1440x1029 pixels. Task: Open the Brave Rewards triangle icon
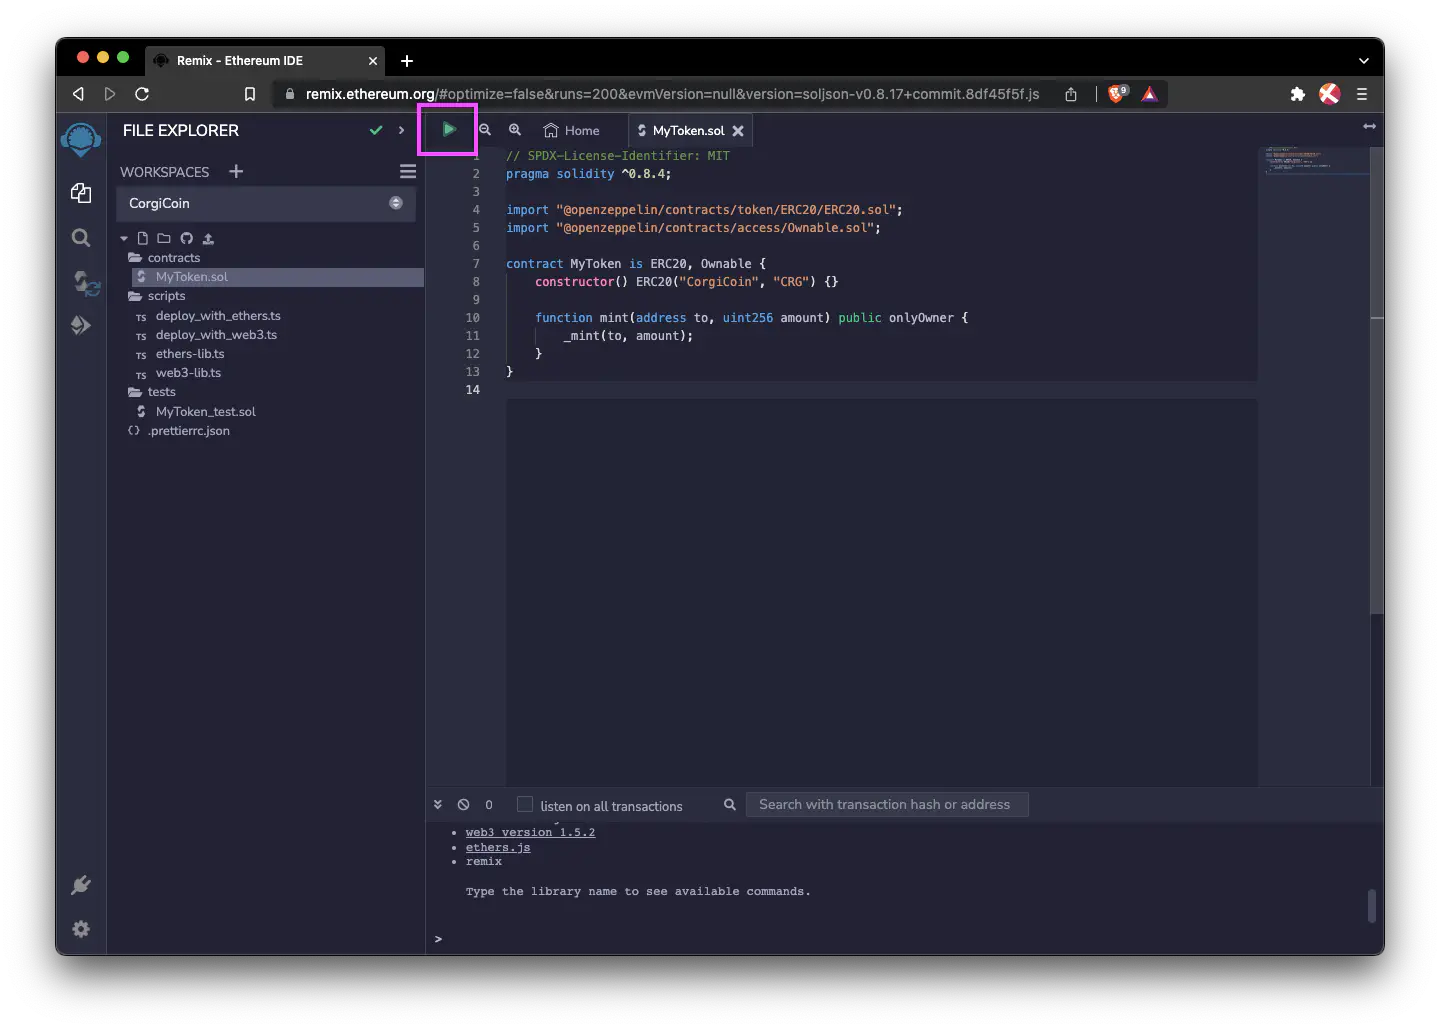click(1150, 94)
